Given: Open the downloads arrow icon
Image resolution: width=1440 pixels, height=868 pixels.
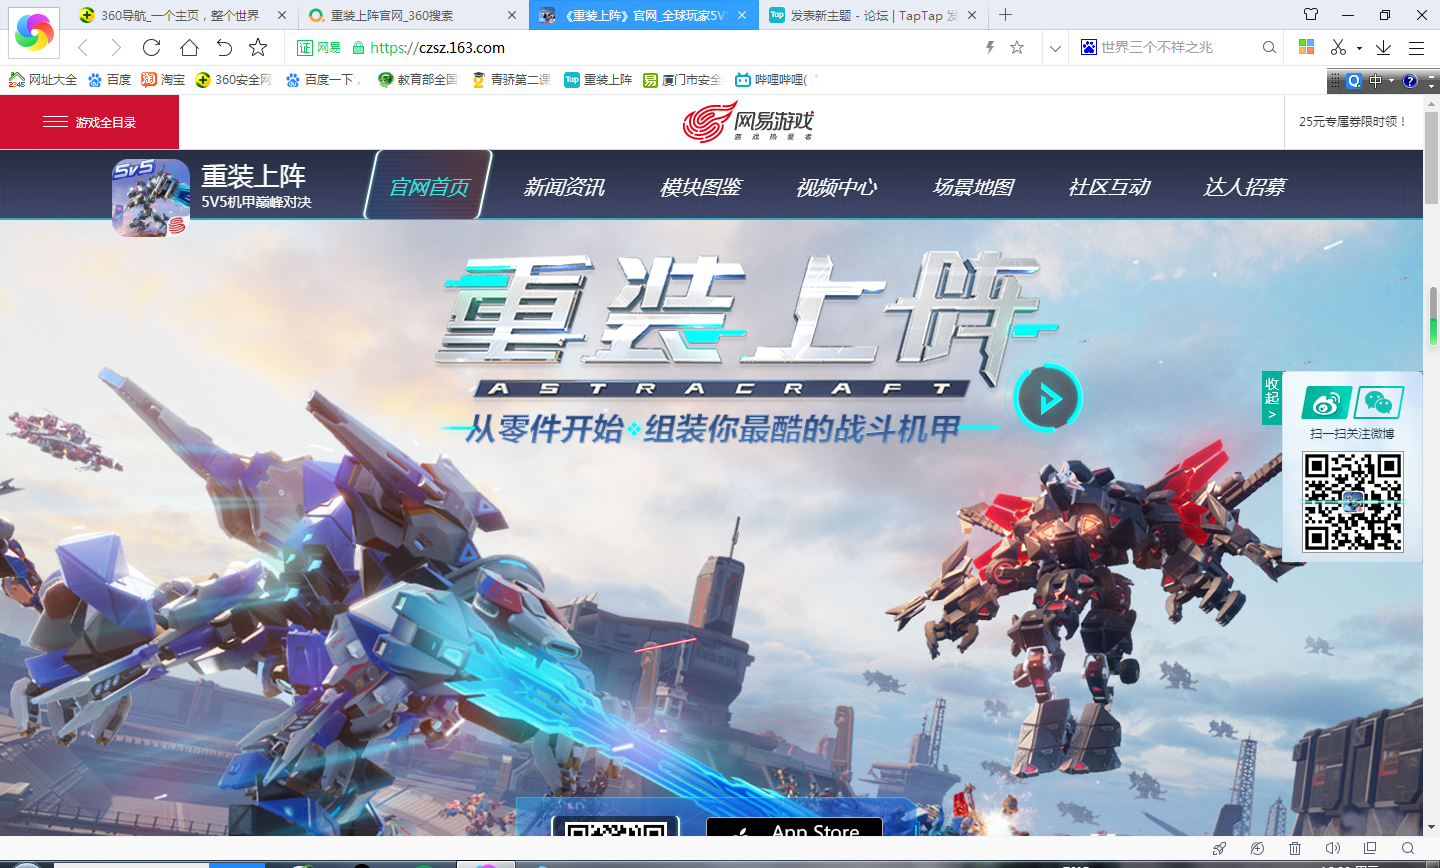Looking at the screenshot, I should 1384,47.
